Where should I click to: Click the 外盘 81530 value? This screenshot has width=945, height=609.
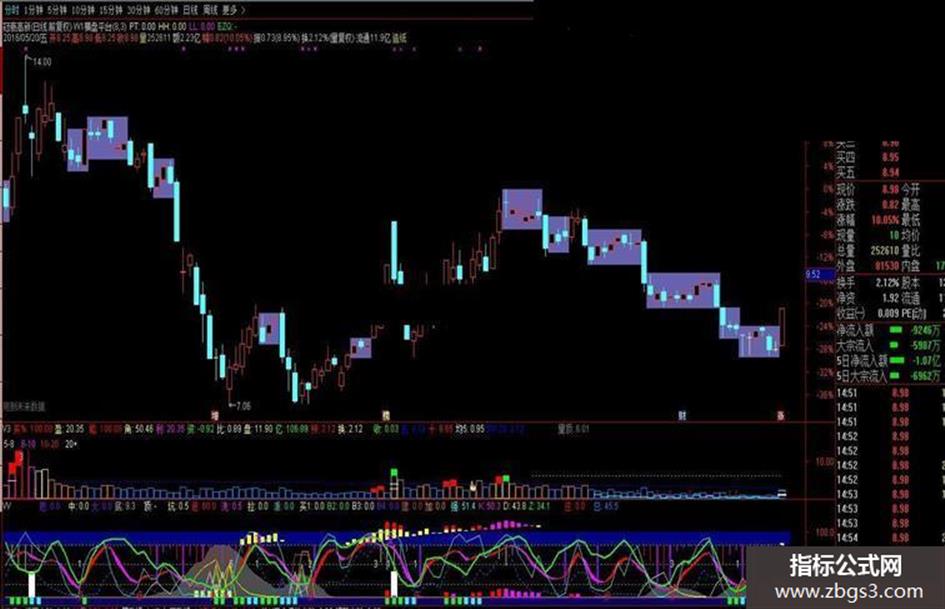tap(885, 265)
